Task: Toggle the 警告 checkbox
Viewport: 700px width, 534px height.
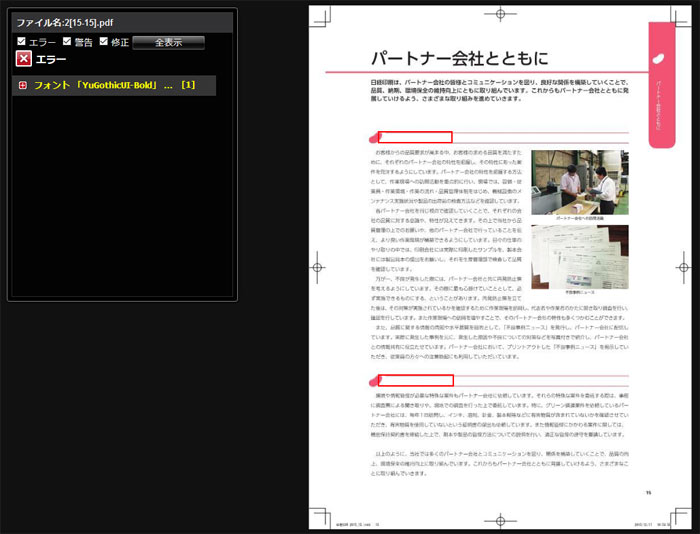Action: 67,42
